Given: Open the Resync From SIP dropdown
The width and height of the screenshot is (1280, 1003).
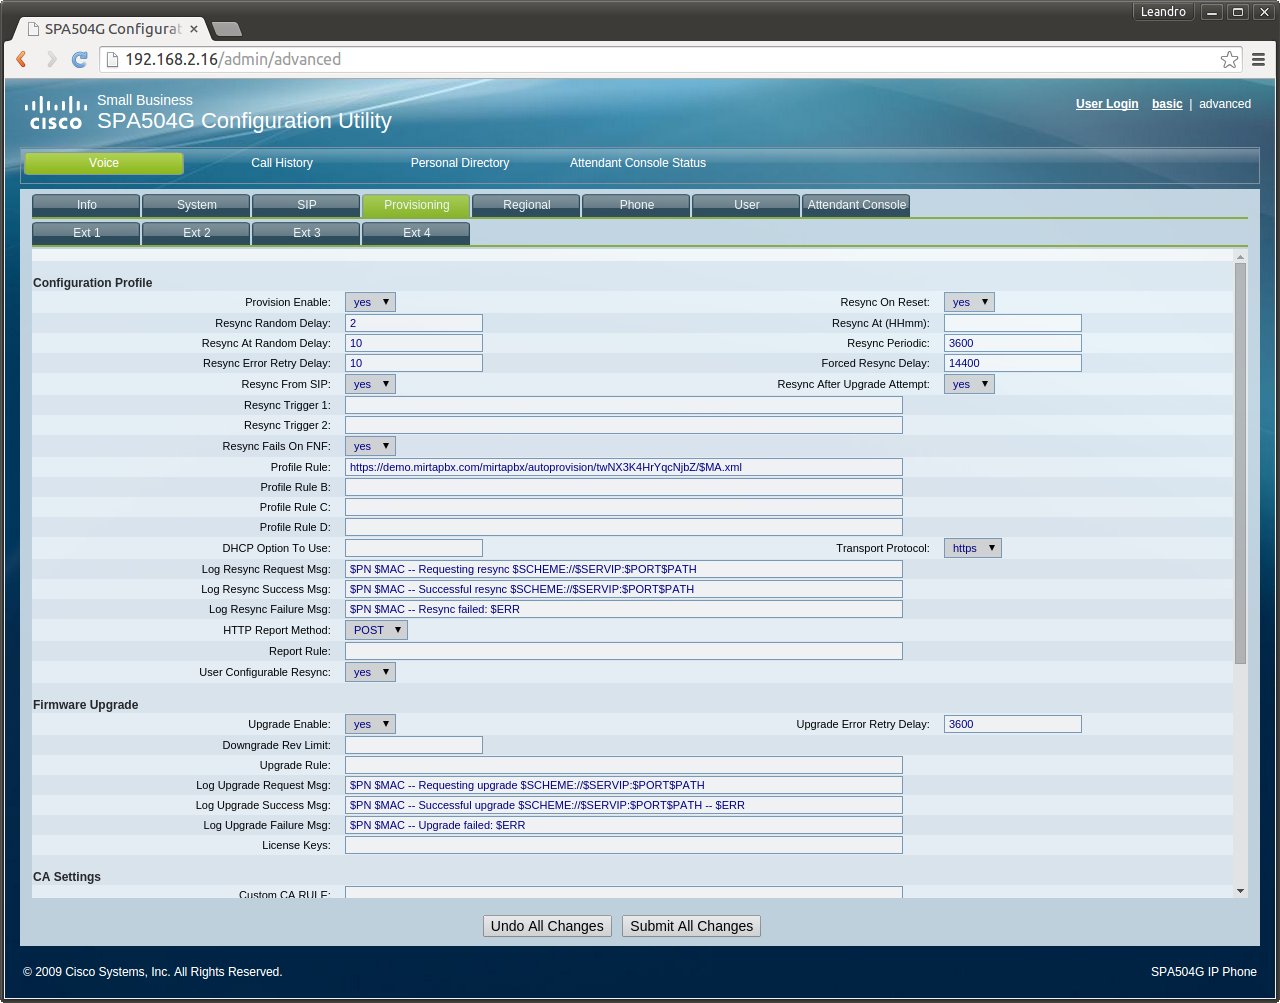Looking at the screenshot, I should [370, 384].
